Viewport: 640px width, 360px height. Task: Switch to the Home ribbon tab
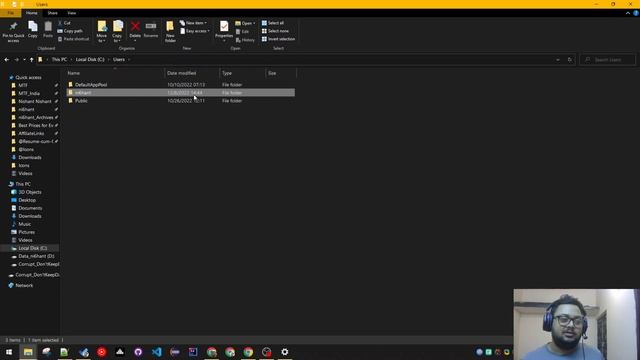click(31, 13)
